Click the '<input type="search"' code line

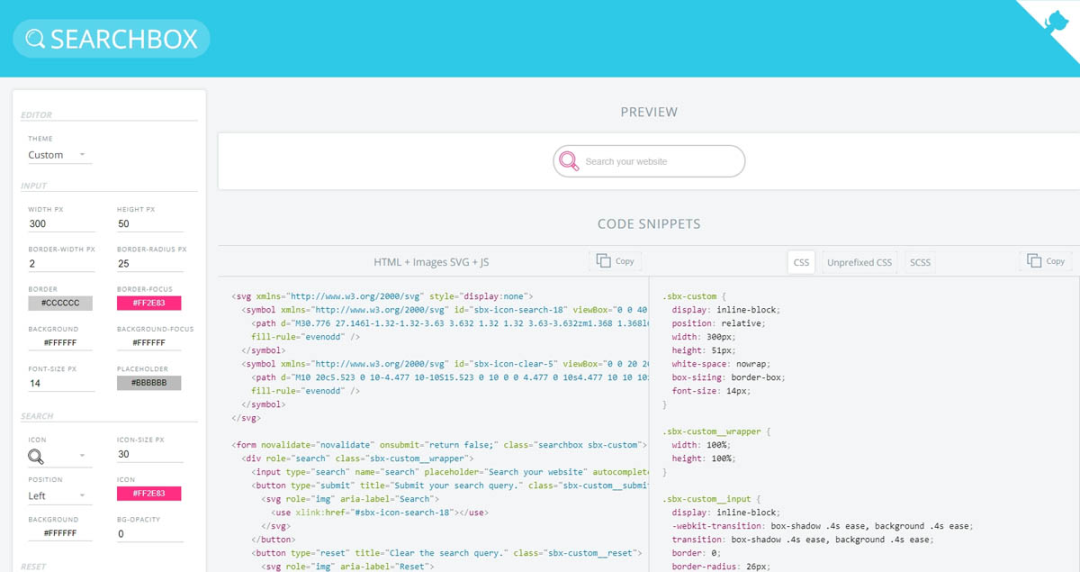[450, 472]
